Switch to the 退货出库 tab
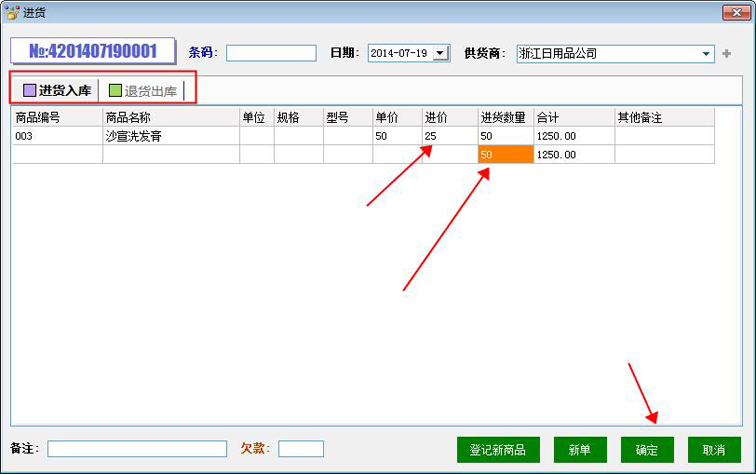Screen dimensions: 756x474 pyautogui.click(x=142, y=90)
